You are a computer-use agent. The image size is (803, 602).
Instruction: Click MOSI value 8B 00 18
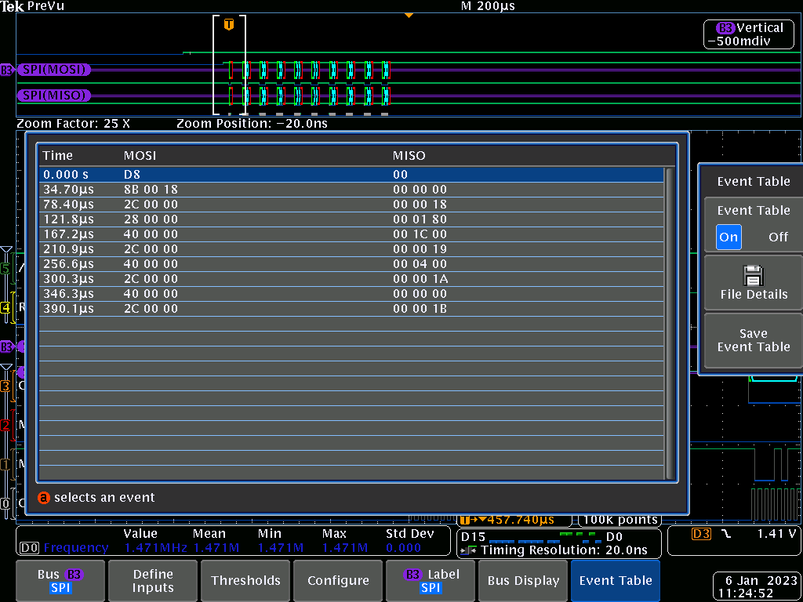click(x=151, y=189)
